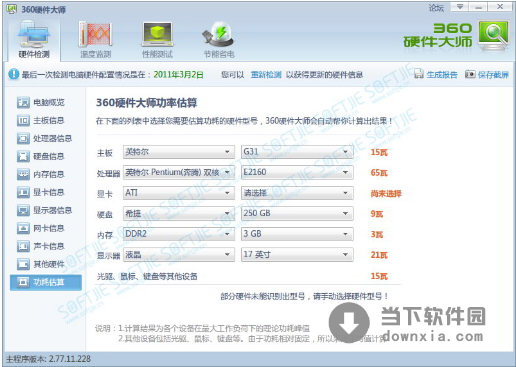Click the 尚未选择 graphics card status
The width and height of the screenshot is (516, 367).
coord(386,193)
